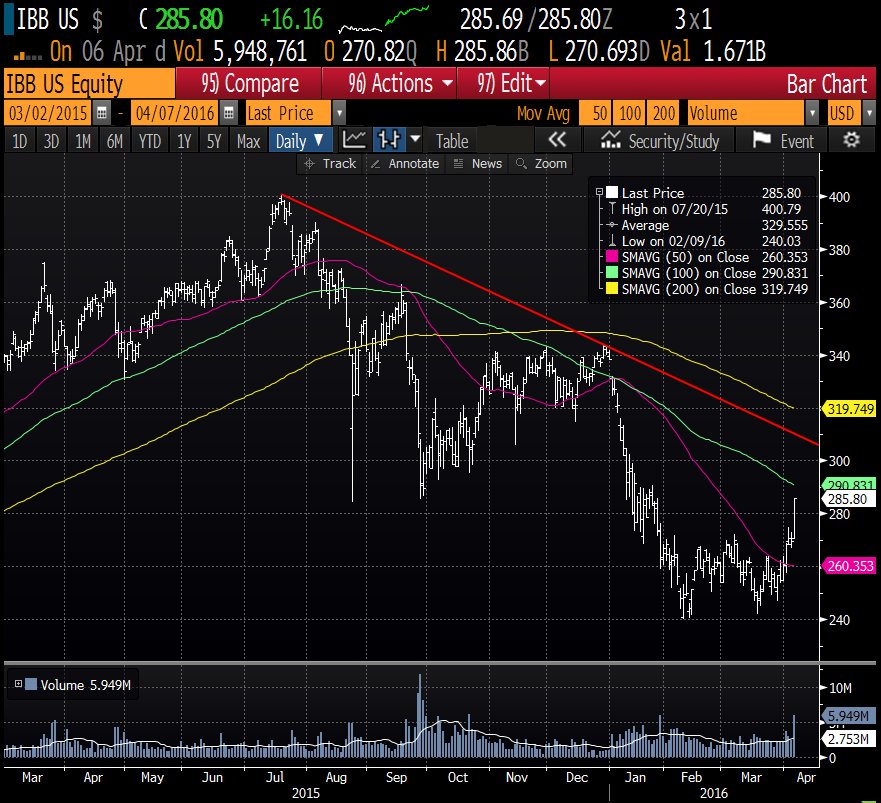881x803 pixels.
Task: Click the intraday sparkline mini chart
Action: pos(384,20)
